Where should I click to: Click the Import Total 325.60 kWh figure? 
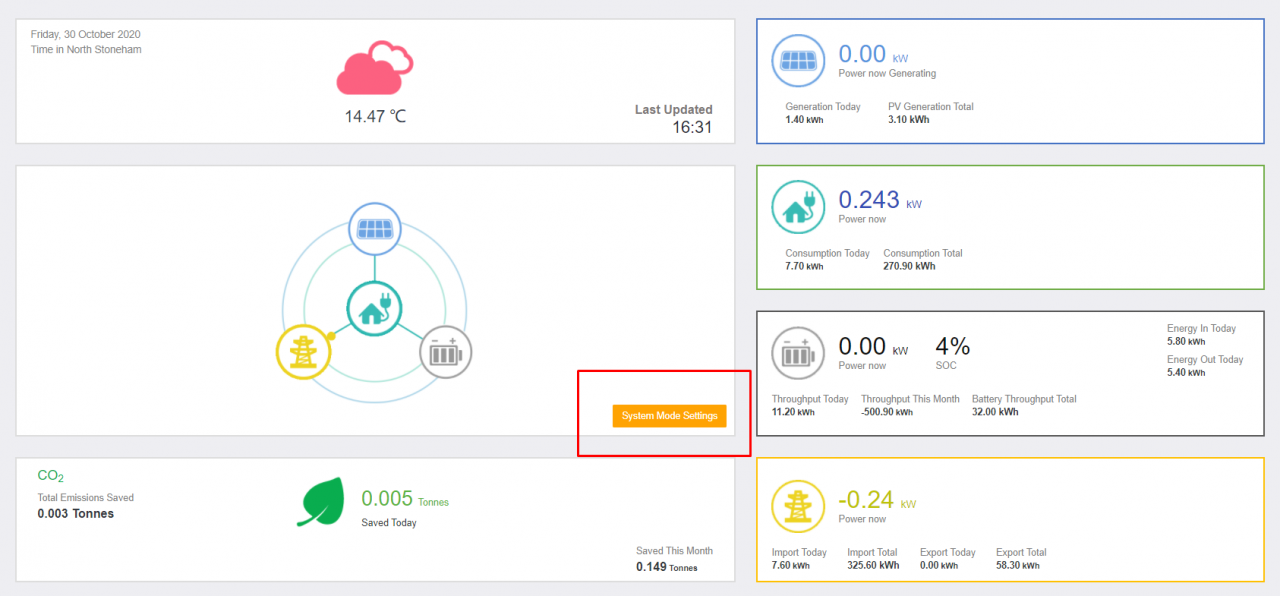(873, 565)
